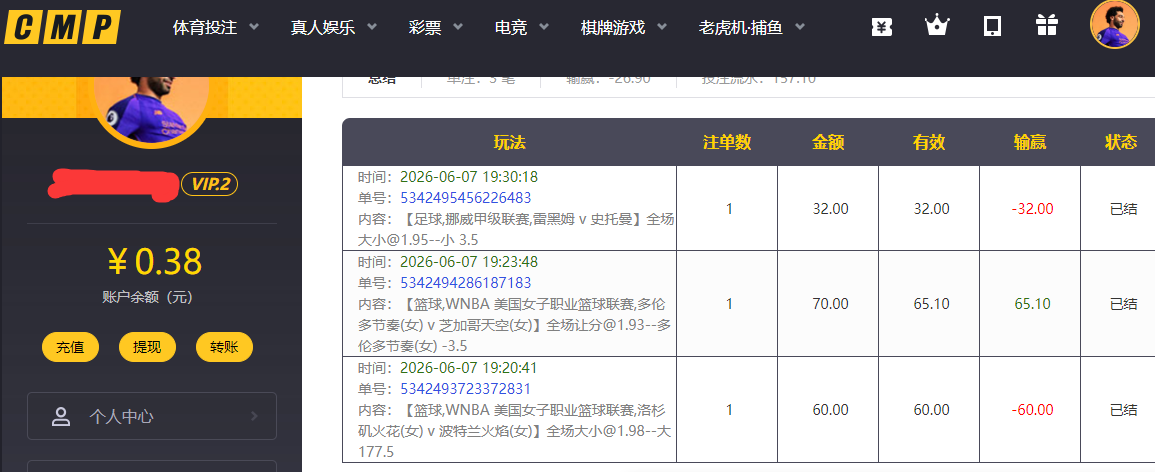The image size is (1155, 472).
Task: Click the 玩法 column header
Action: click(510, 143)
